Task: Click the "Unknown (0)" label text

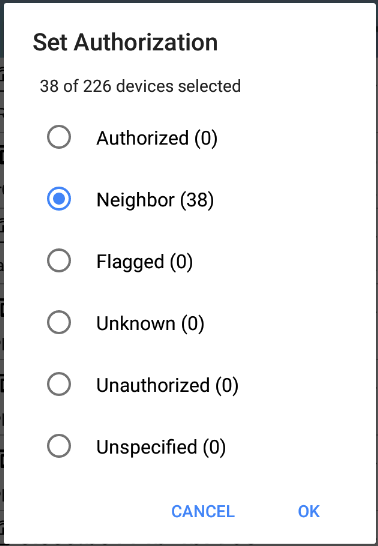Action: [x=150, y=323]
